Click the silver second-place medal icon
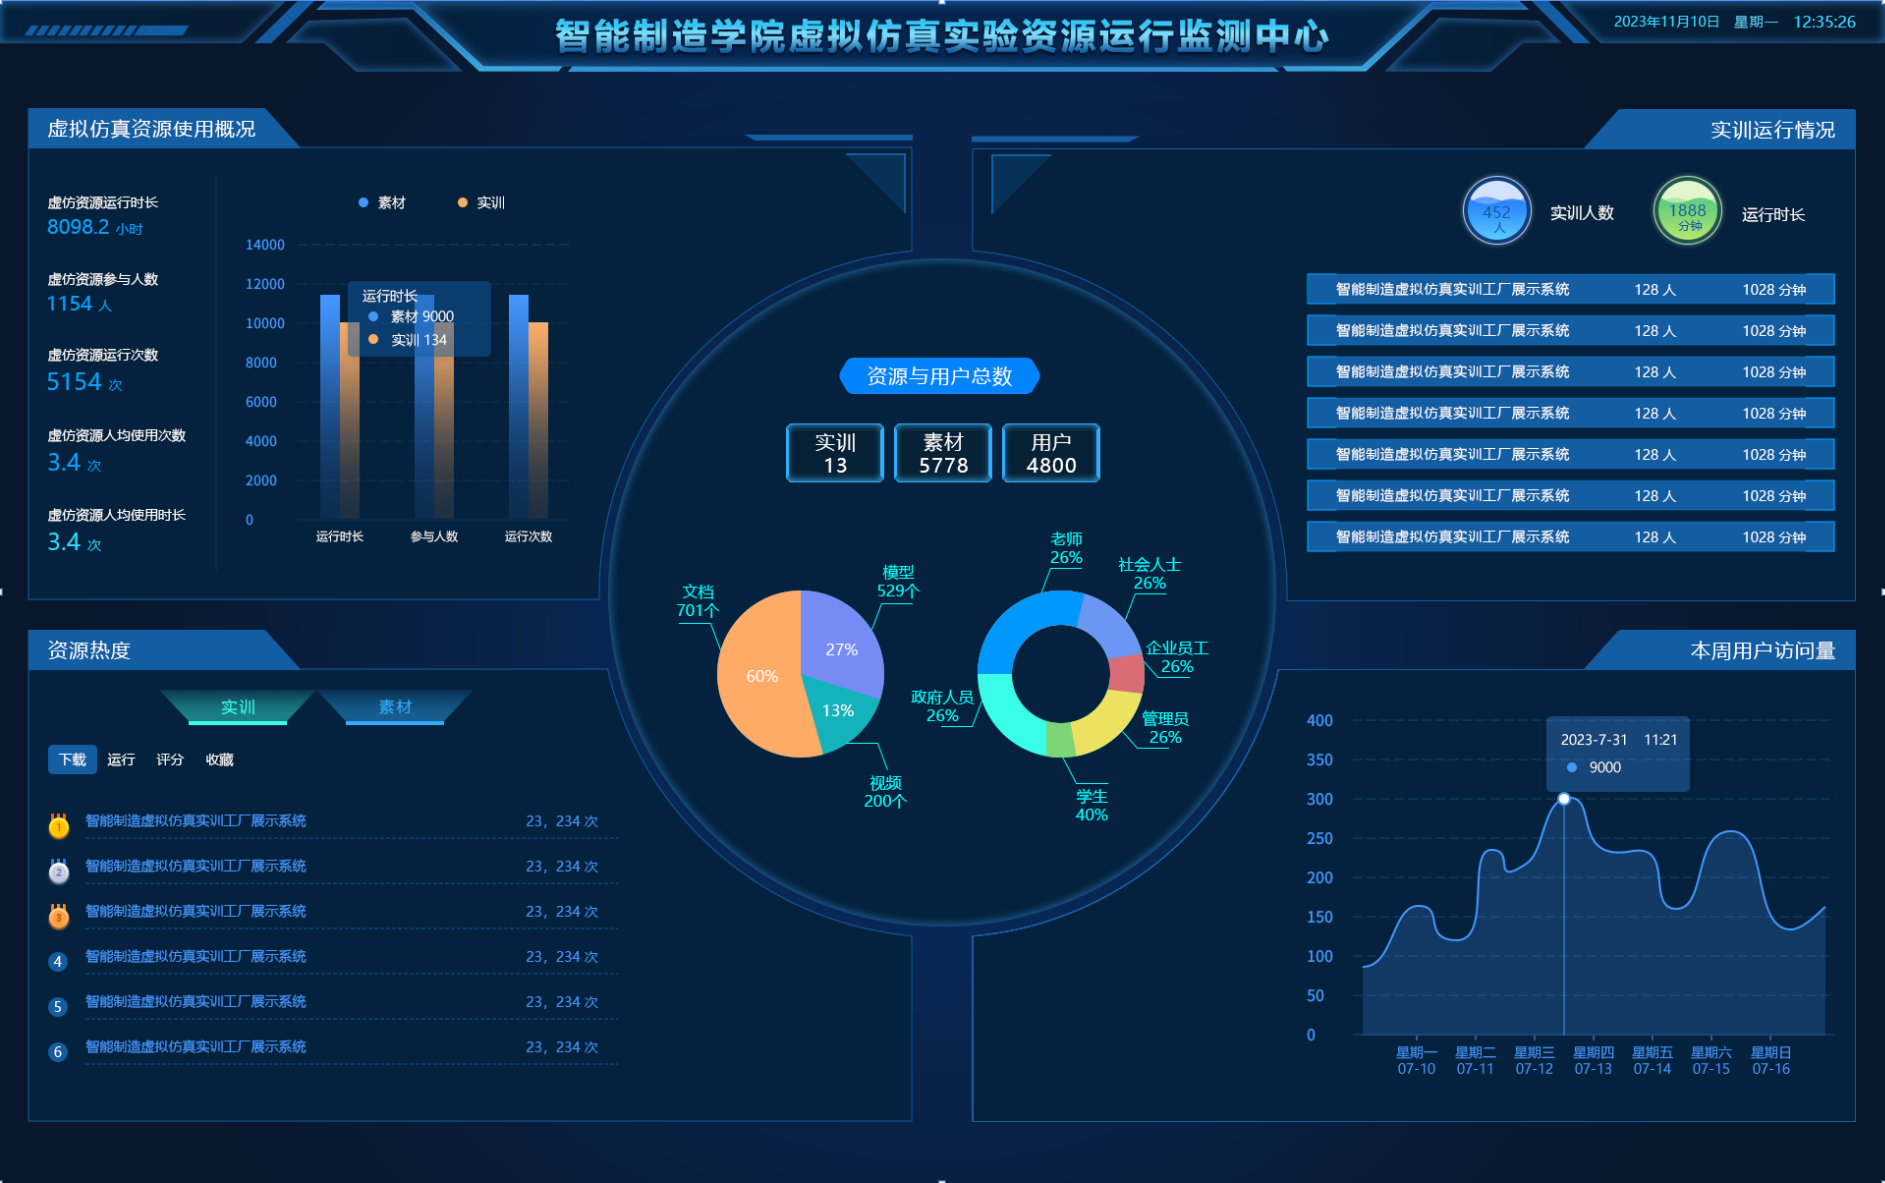 point(59,871)
